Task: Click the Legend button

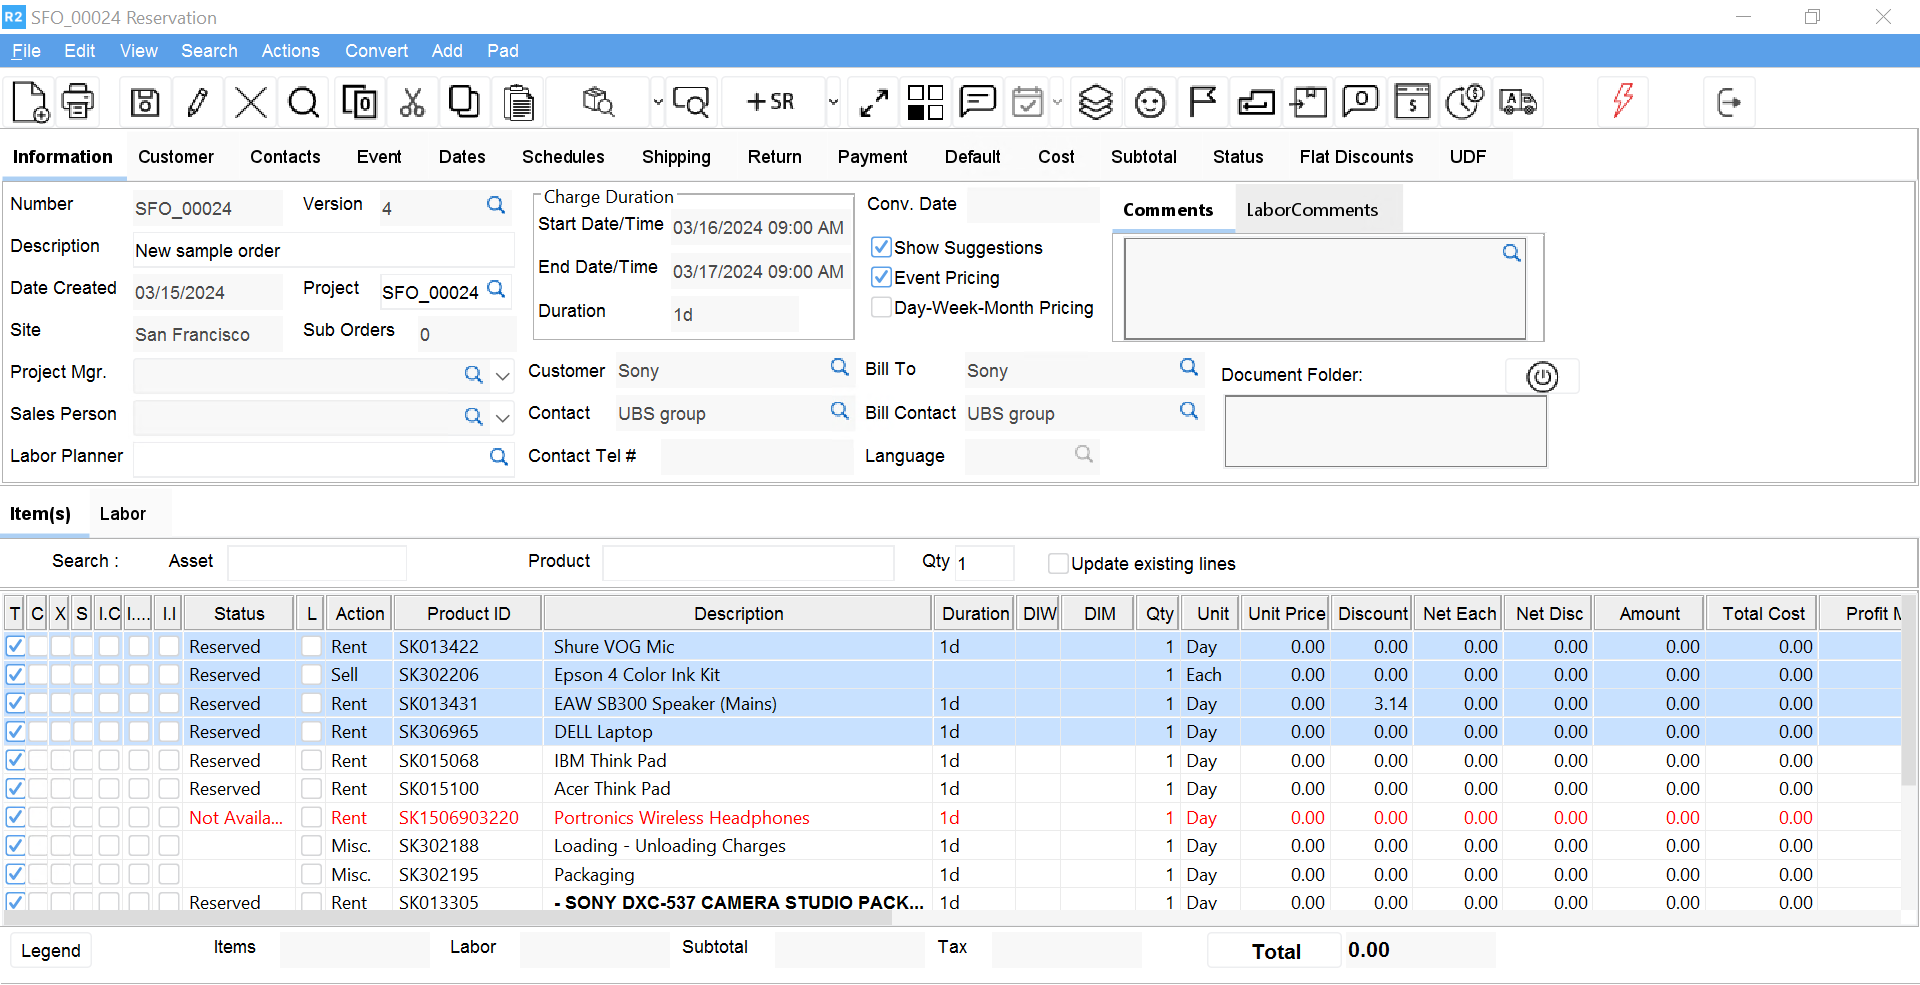Action: (51, 950)
